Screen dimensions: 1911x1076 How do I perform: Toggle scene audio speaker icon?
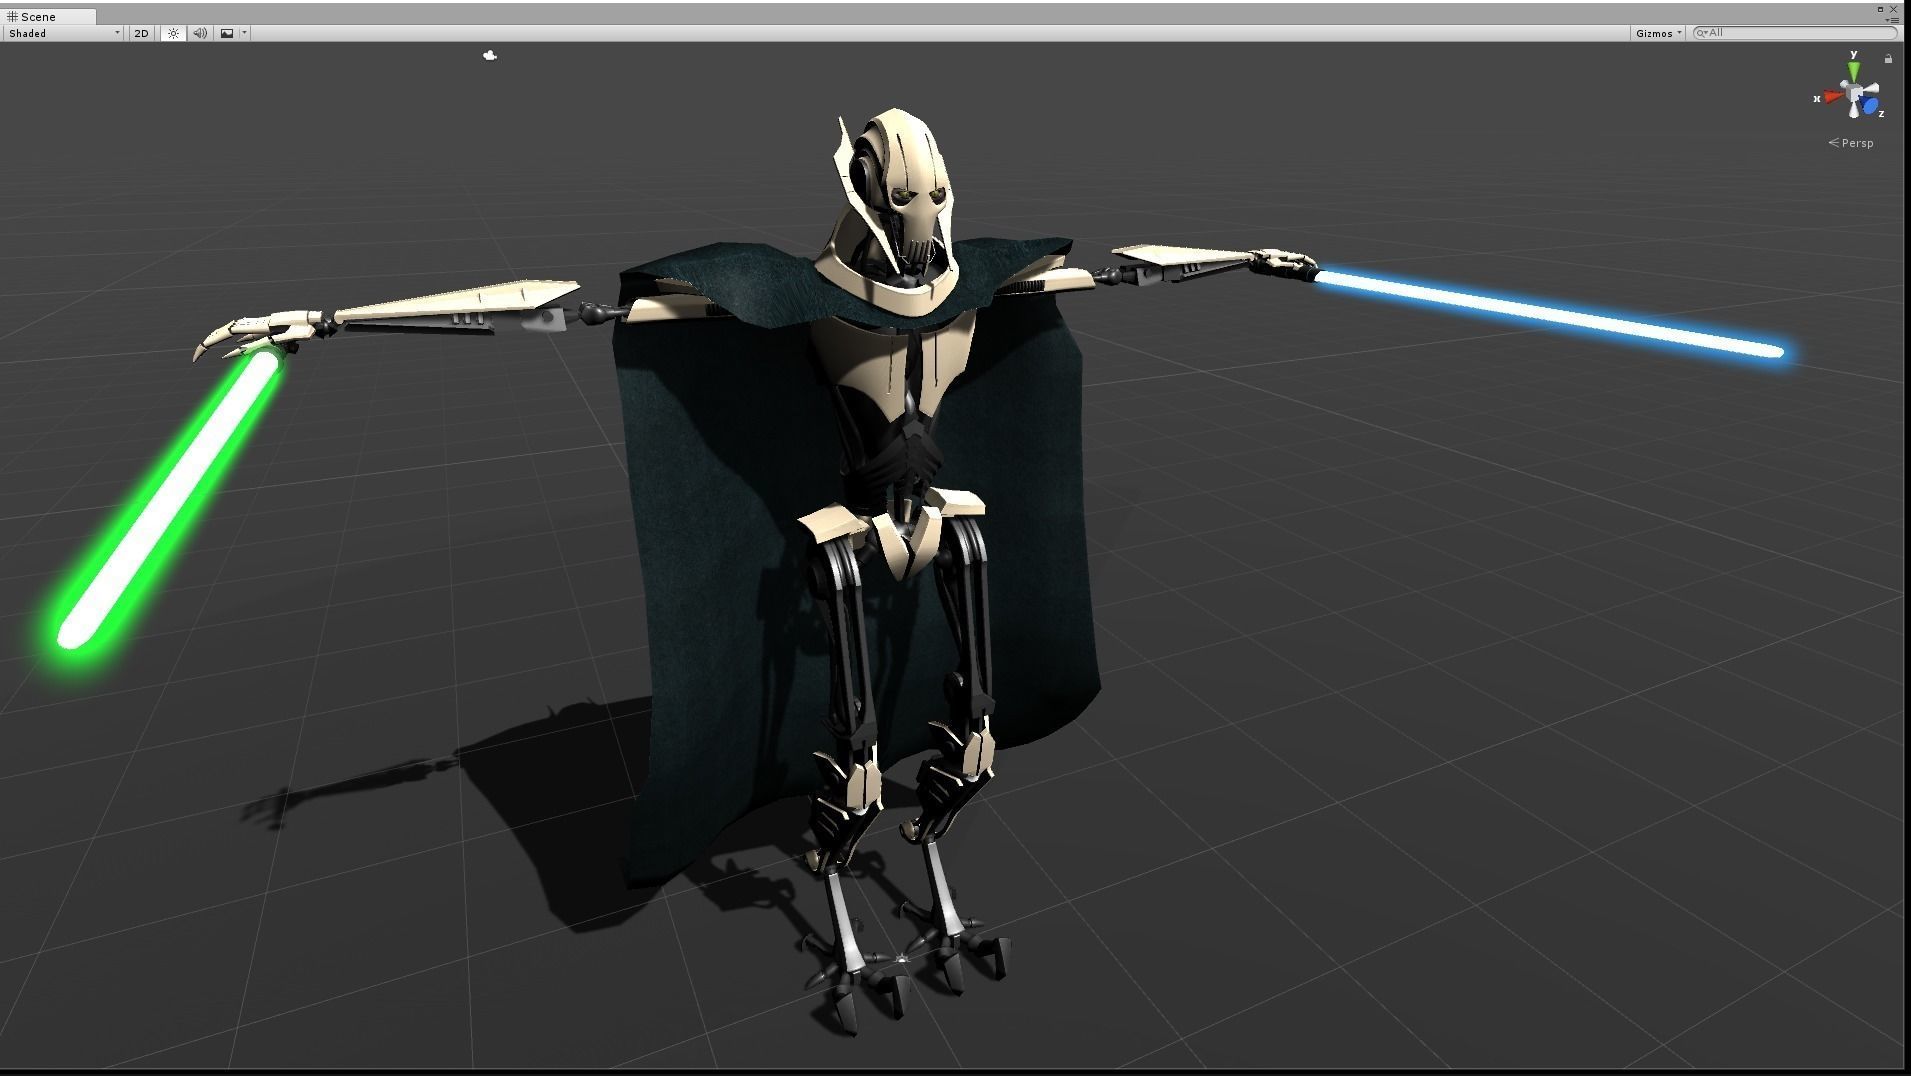pos(200,33)
